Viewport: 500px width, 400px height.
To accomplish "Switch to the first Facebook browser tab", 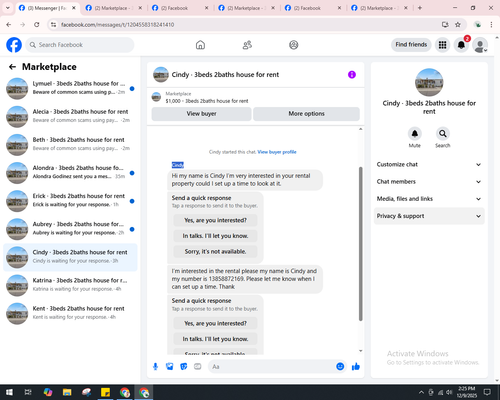I will 180,8.
